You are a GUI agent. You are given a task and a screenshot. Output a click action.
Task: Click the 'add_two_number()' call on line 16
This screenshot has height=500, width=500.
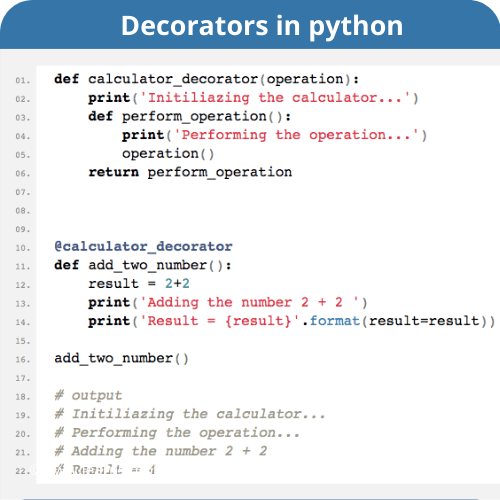(122, 359)
